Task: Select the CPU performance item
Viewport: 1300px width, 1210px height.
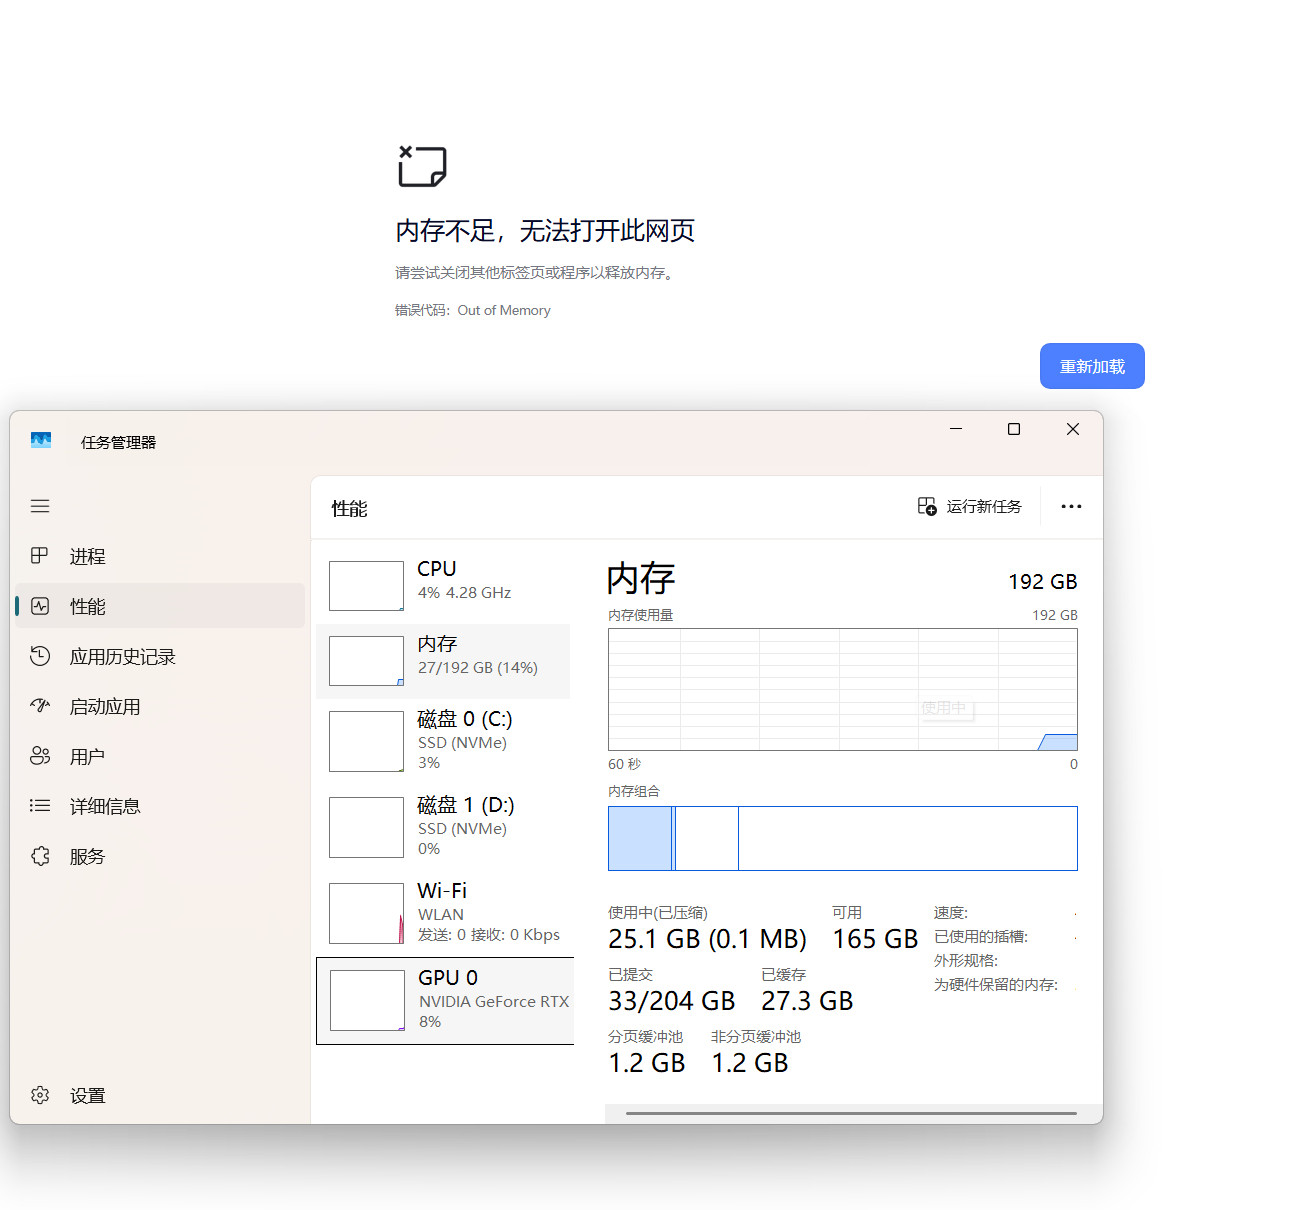Action: [443, 584]
